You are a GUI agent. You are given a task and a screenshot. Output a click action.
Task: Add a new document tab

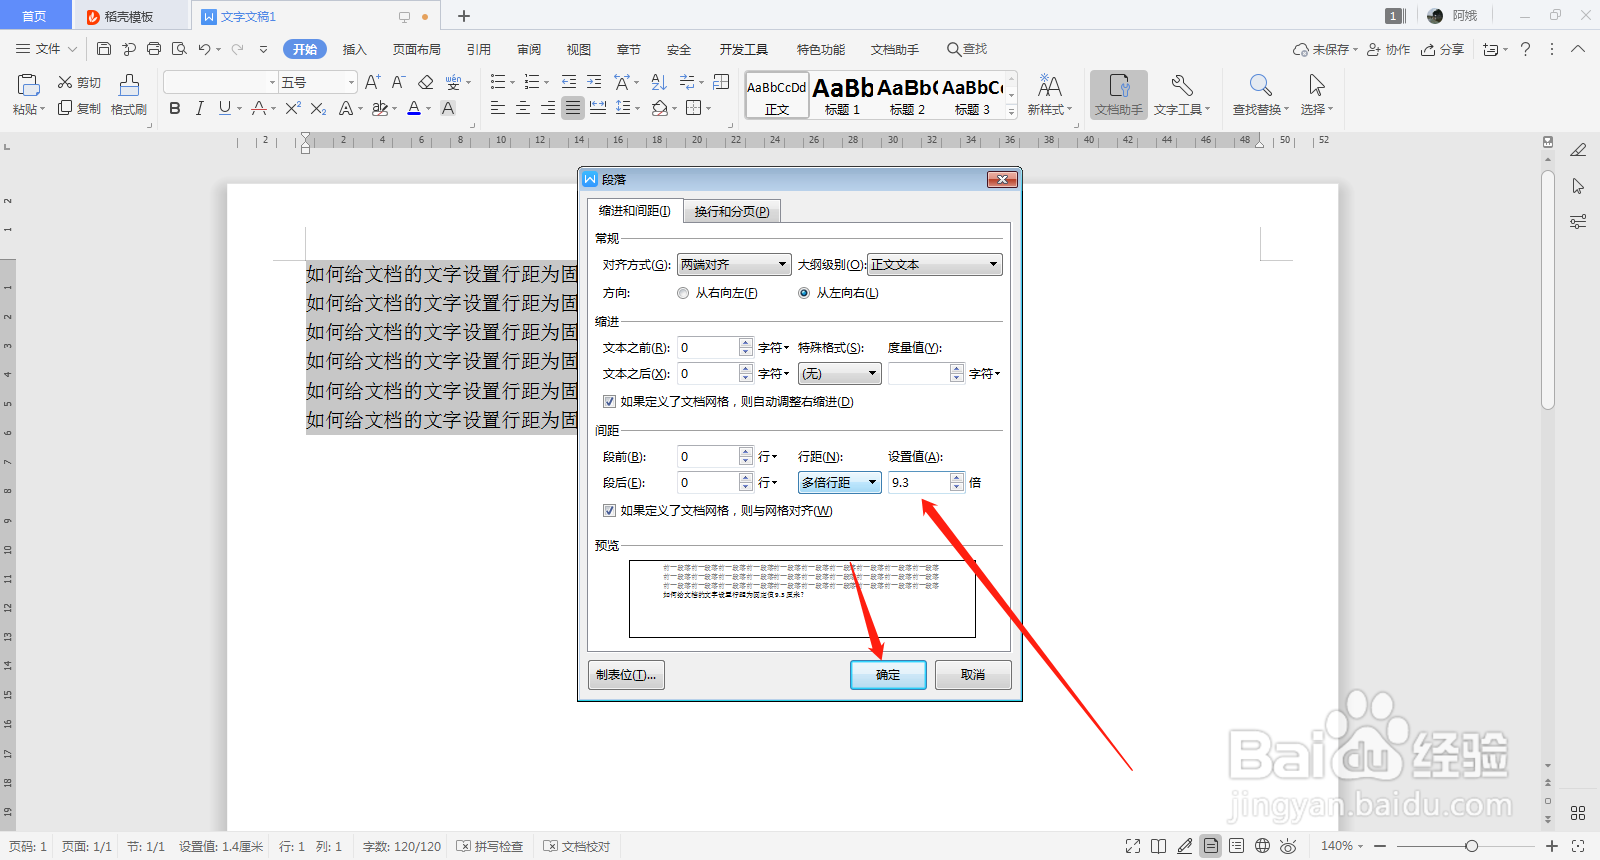[464, 16]
